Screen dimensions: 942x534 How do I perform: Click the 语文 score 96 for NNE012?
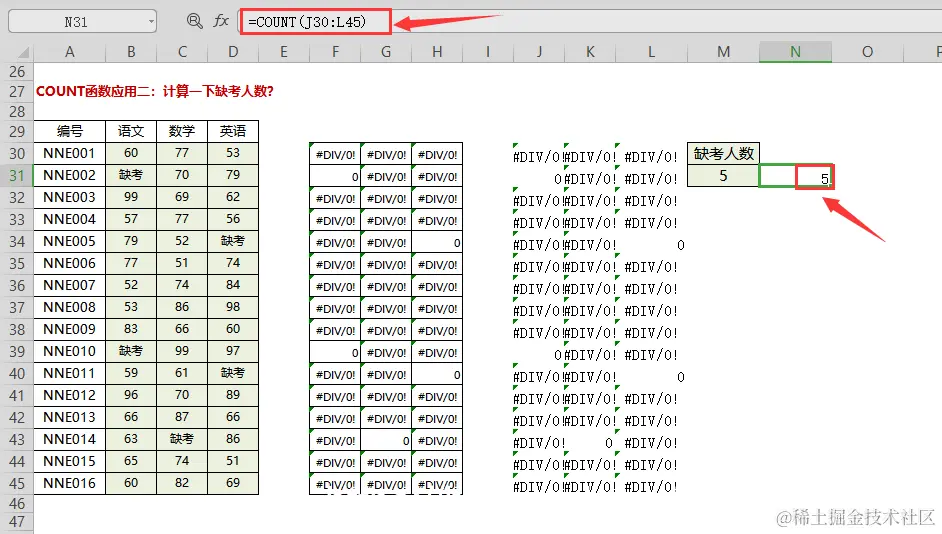coord(131,395)
